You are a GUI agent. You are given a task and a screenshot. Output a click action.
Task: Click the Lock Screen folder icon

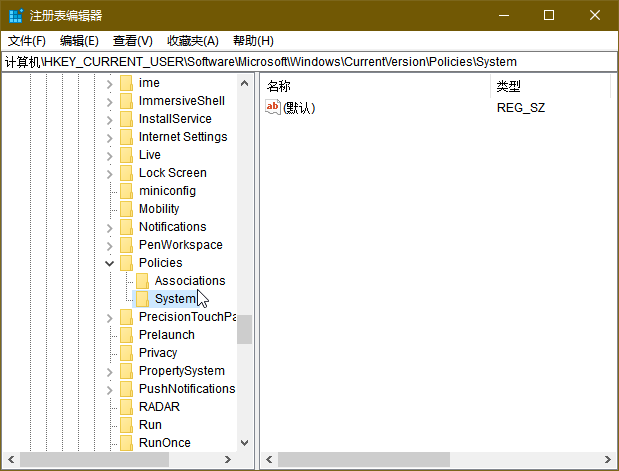[x=126, y=173]
